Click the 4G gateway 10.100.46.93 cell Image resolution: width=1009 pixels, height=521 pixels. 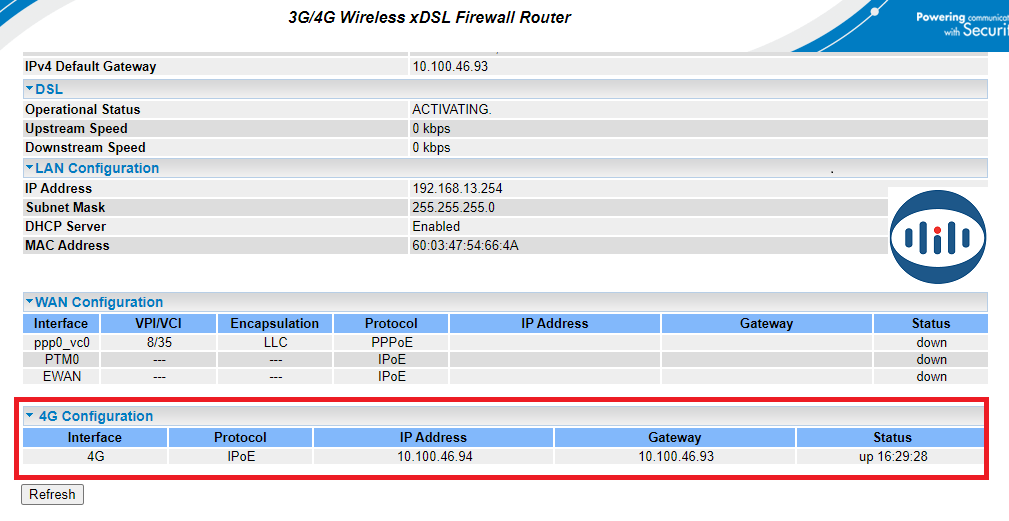click(x=675, y=456)
